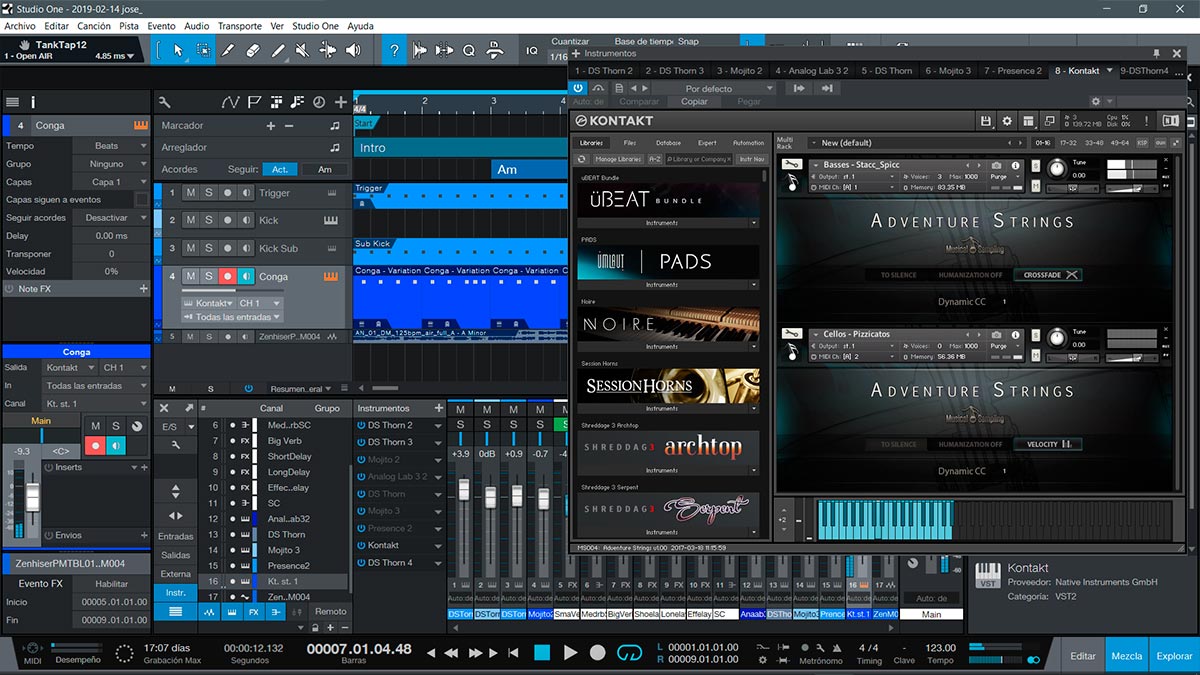Open the marker track flag icon
Viewport: 1200px width, 675px height.
click(x=254, y=102)
